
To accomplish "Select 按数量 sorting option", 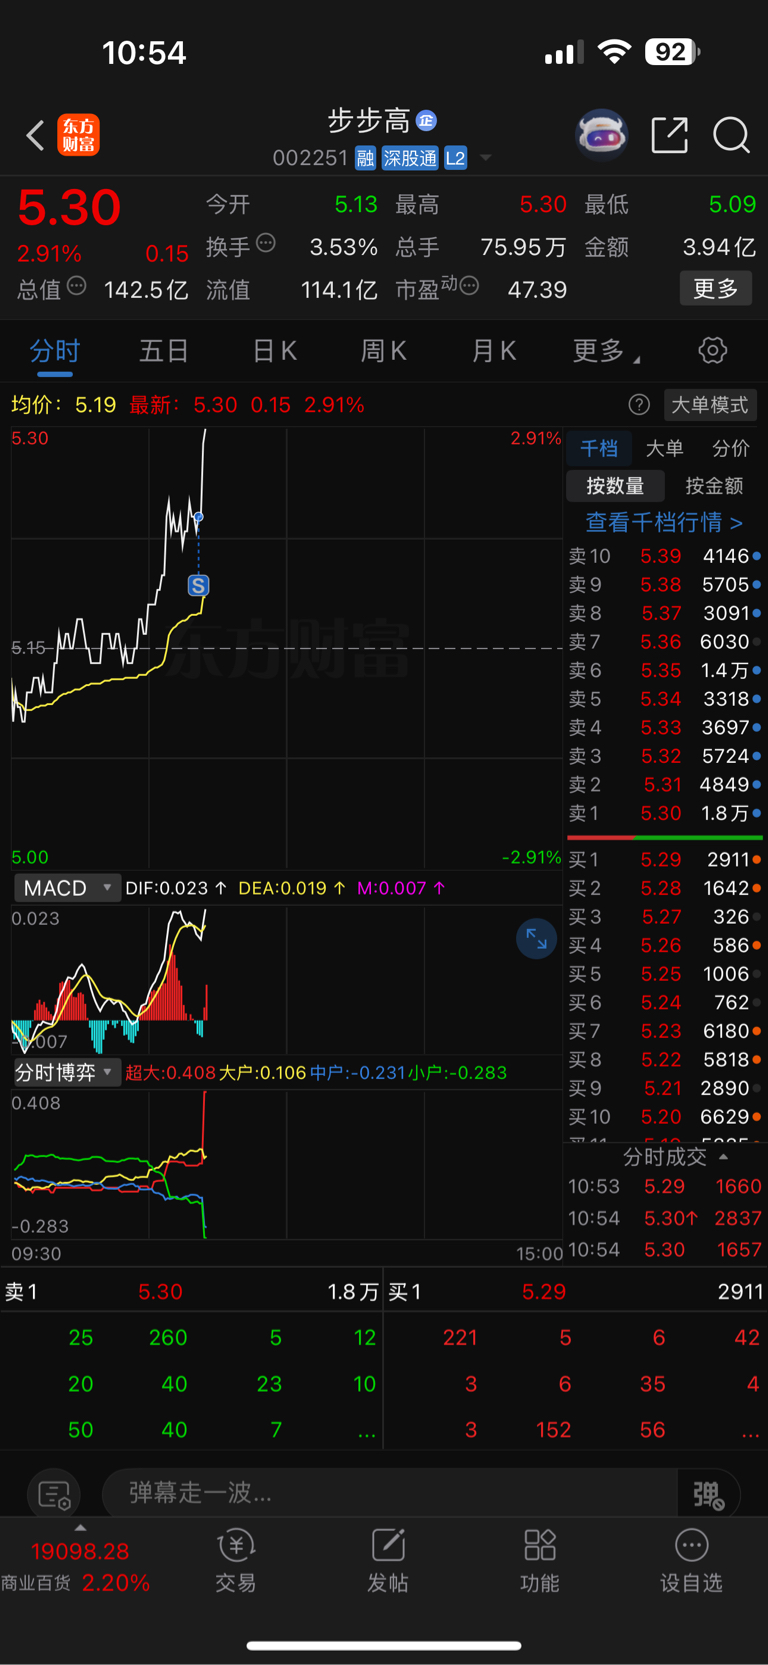I will [615, 486].
